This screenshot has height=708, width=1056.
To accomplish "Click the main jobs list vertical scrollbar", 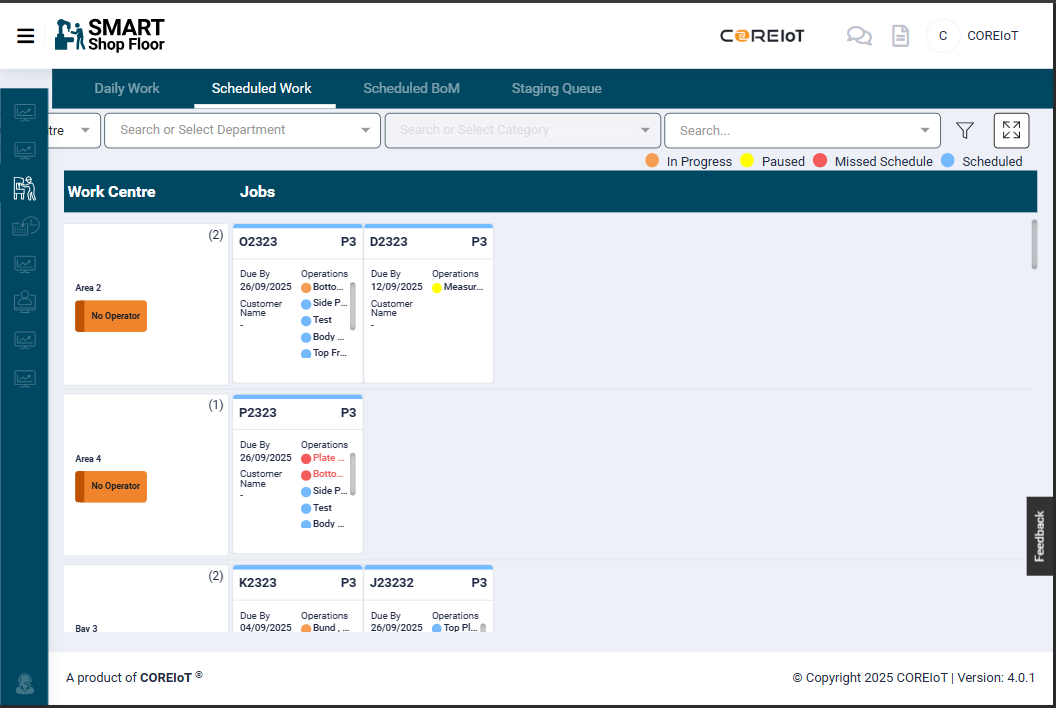I will click(x=1034, y=244).
